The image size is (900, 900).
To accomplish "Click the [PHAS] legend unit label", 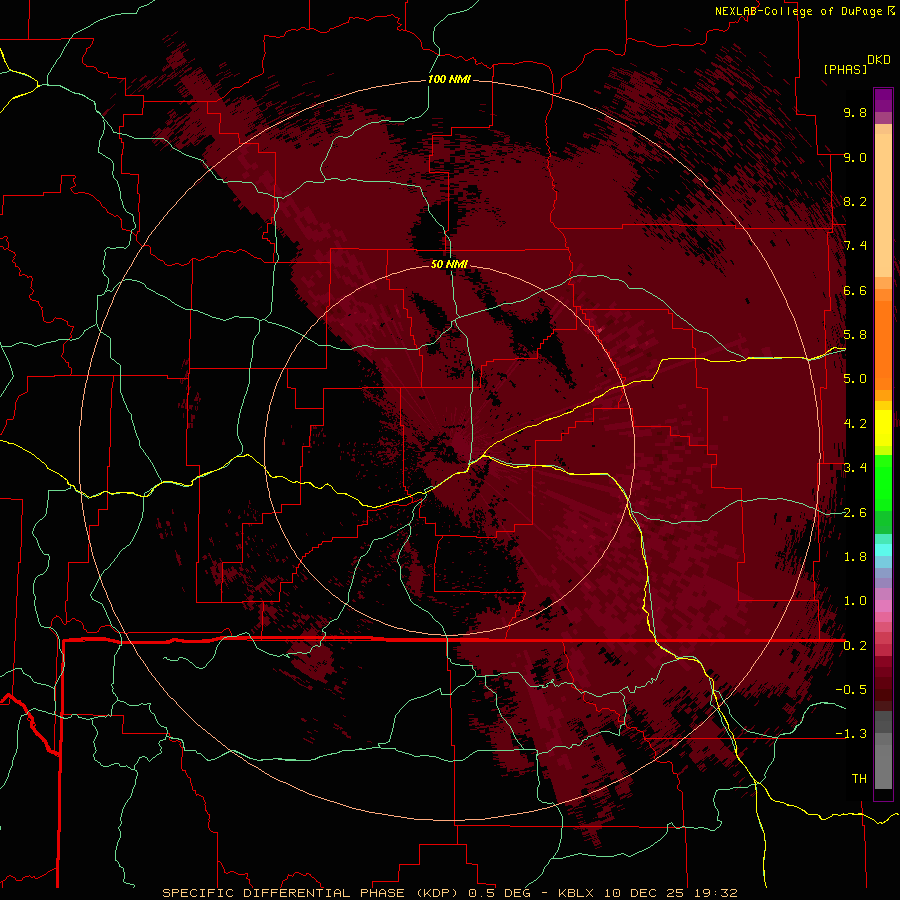I will 845,69.
